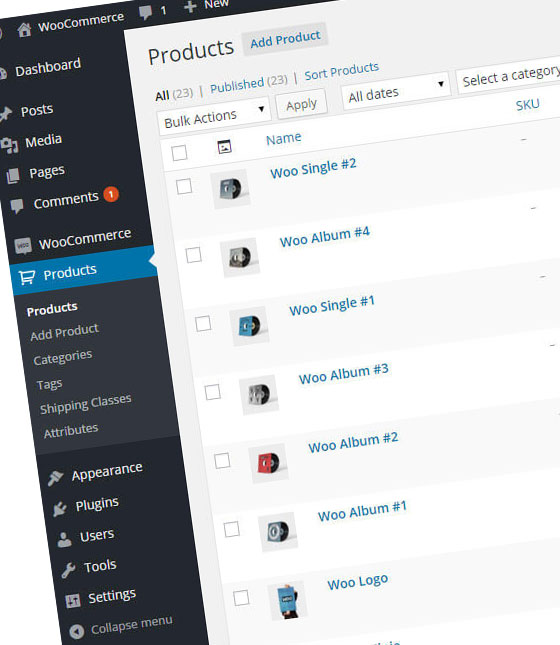Click the image column header icon

(x=224, y=147)
